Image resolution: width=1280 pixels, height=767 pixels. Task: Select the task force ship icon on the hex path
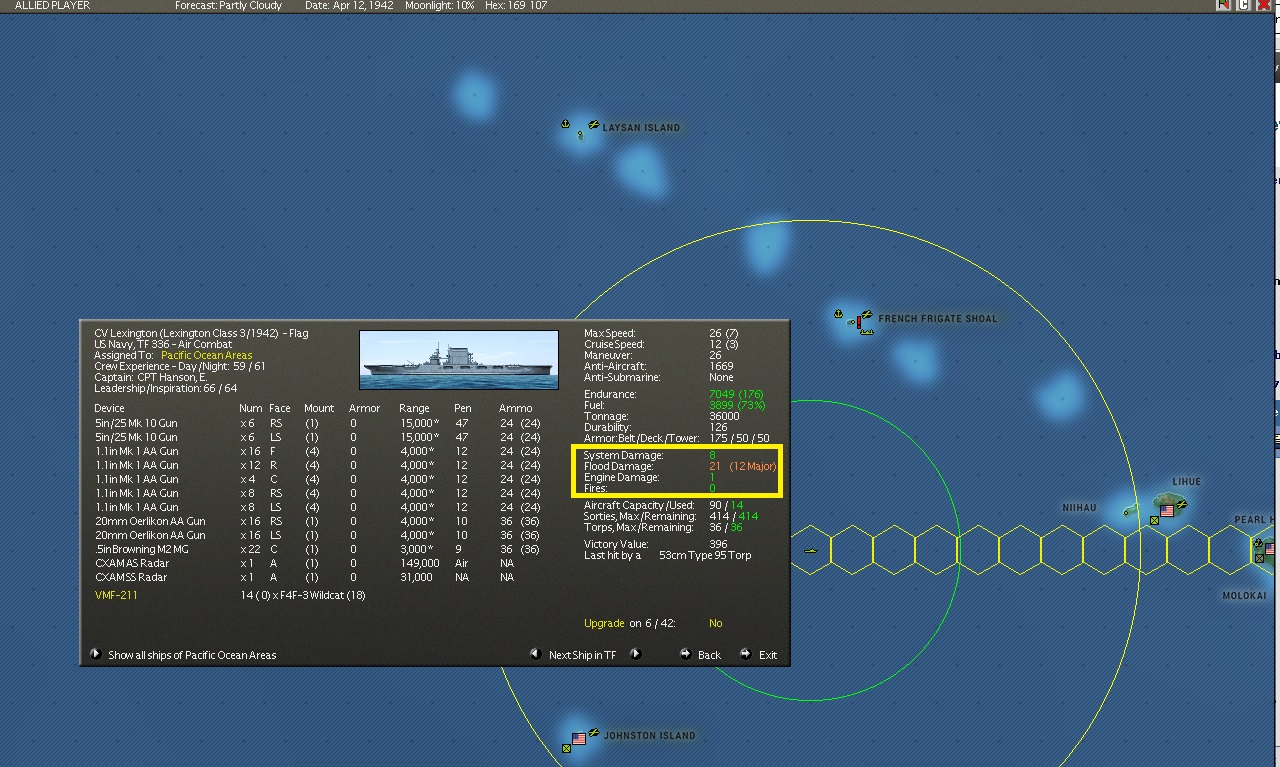click(x=810, y=550)
